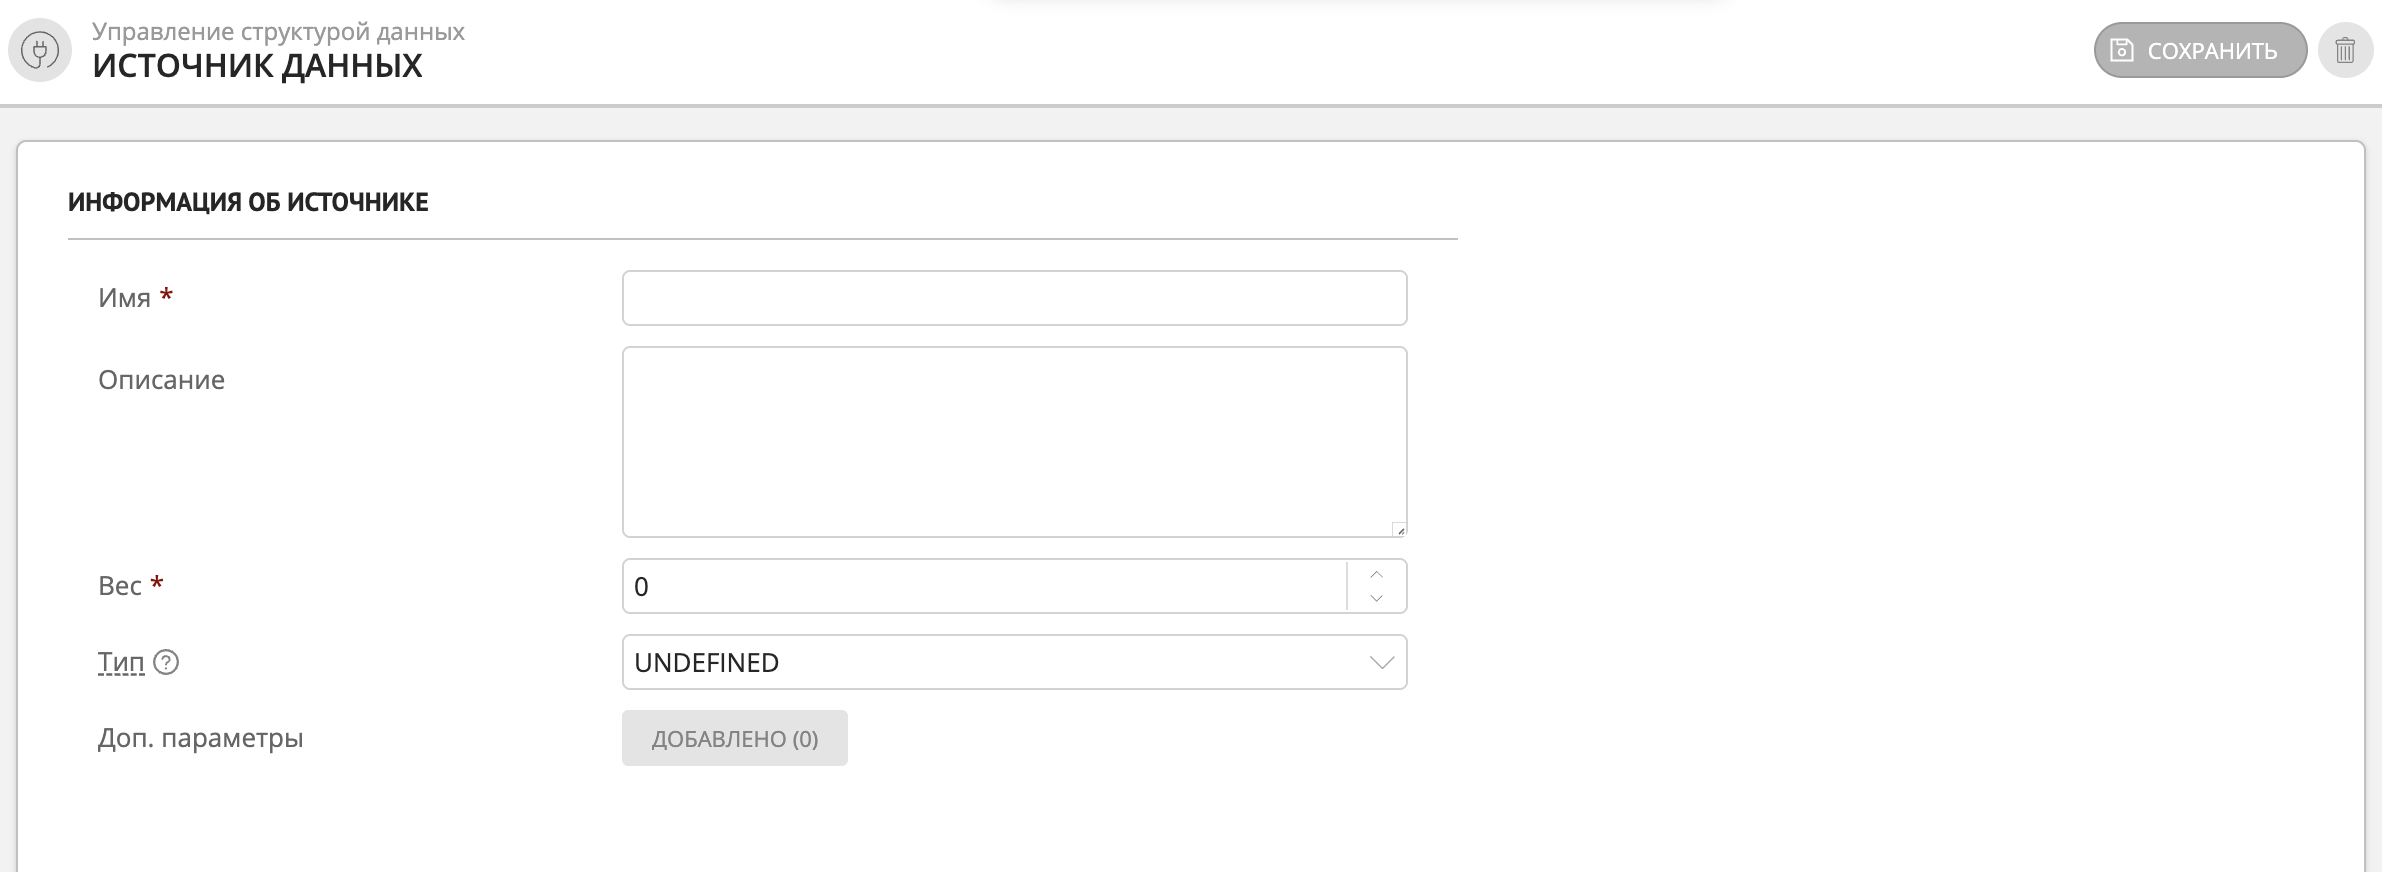Screen dimensions: 2382x872
Task: Click the СОХРАНИТЬ button text
Action: tap(2212, 51)
